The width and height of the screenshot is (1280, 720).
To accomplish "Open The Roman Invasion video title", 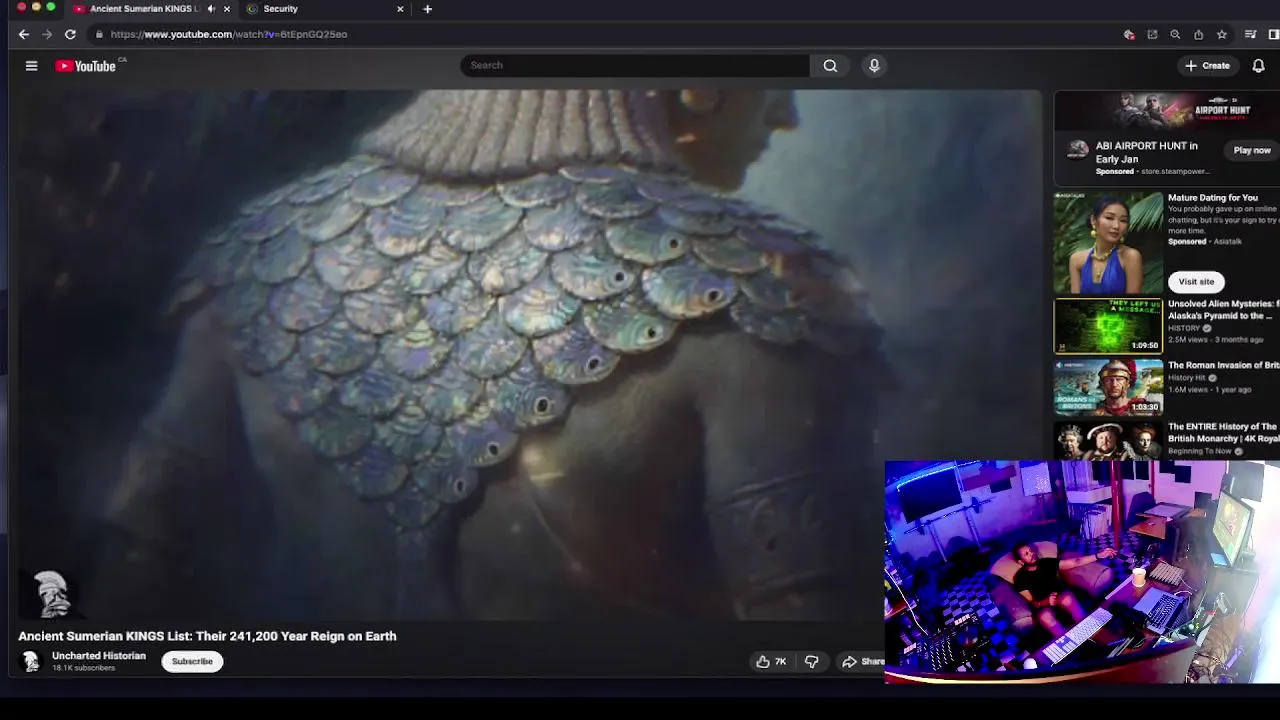I will tap(1224, 365).
